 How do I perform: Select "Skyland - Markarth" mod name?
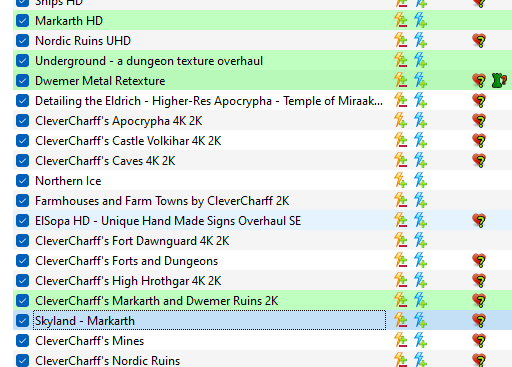point(85,321)
